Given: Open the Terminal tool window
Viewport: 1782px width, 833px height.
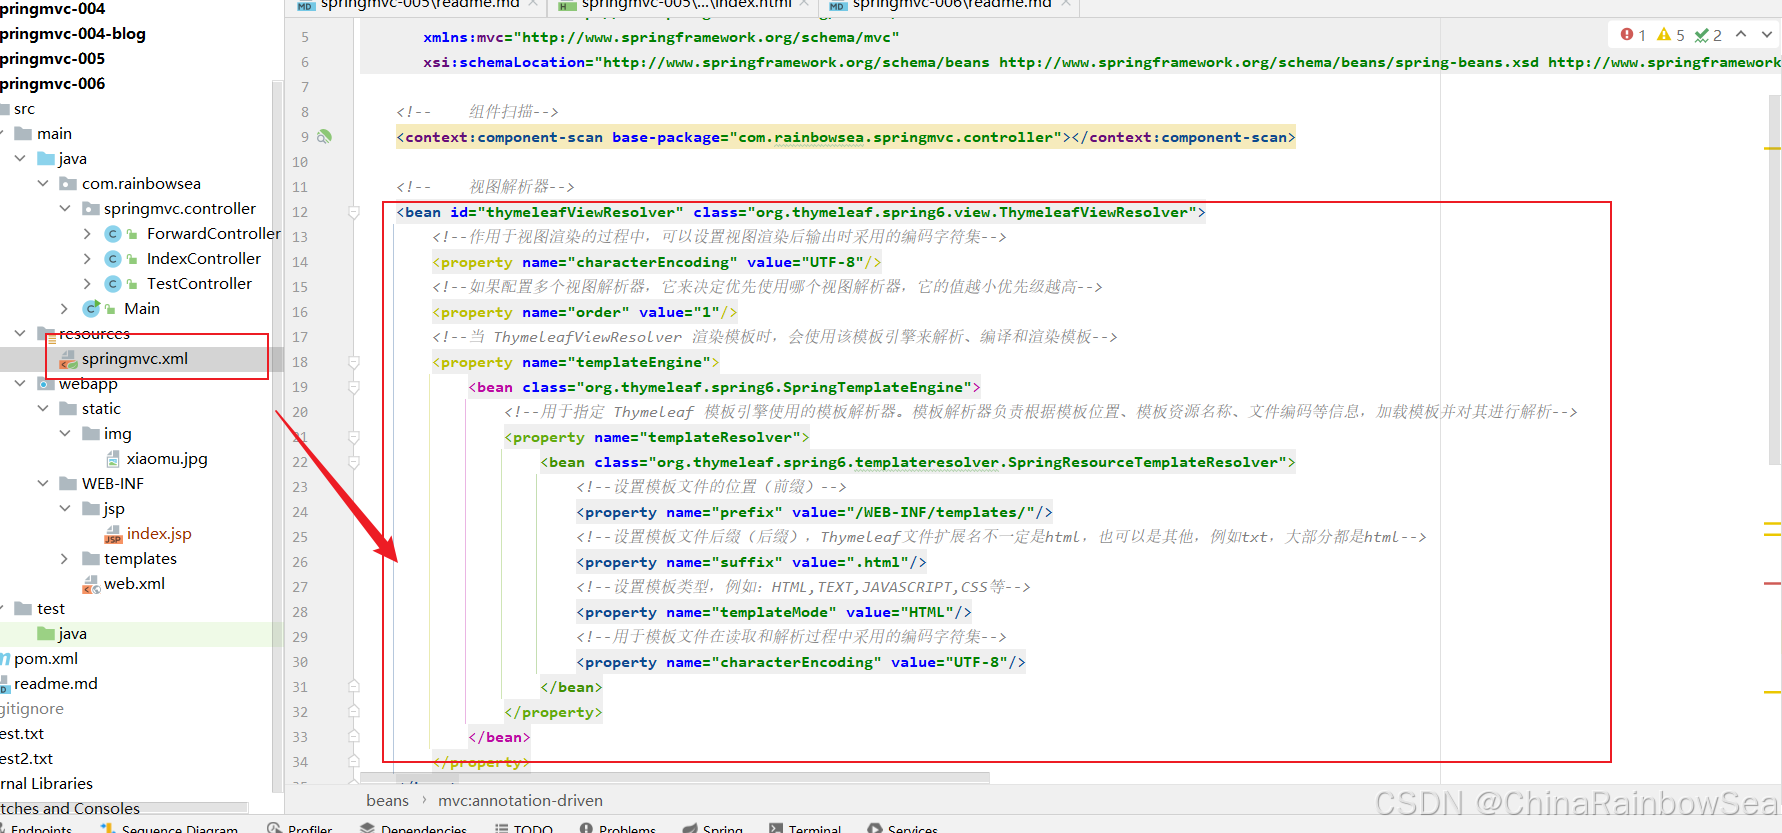Looking at the screenshot, I should [x=805, y=826].
